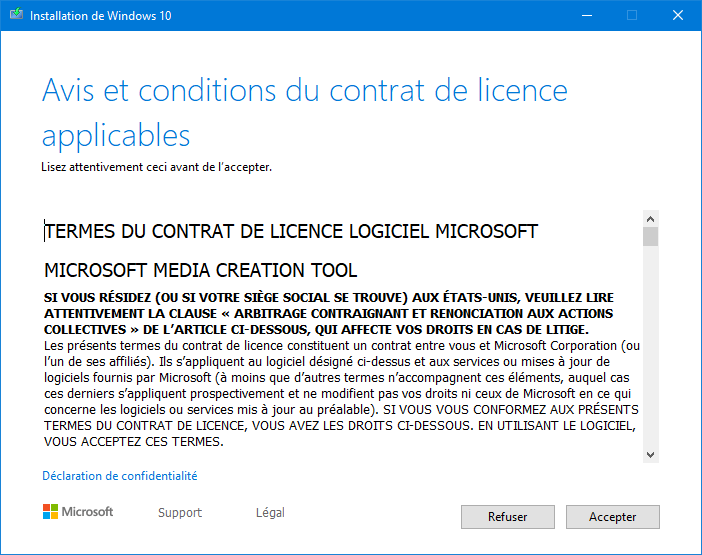Click the Accepter button
This screenshot has width=702, height=555.
[x=612, y=517]
